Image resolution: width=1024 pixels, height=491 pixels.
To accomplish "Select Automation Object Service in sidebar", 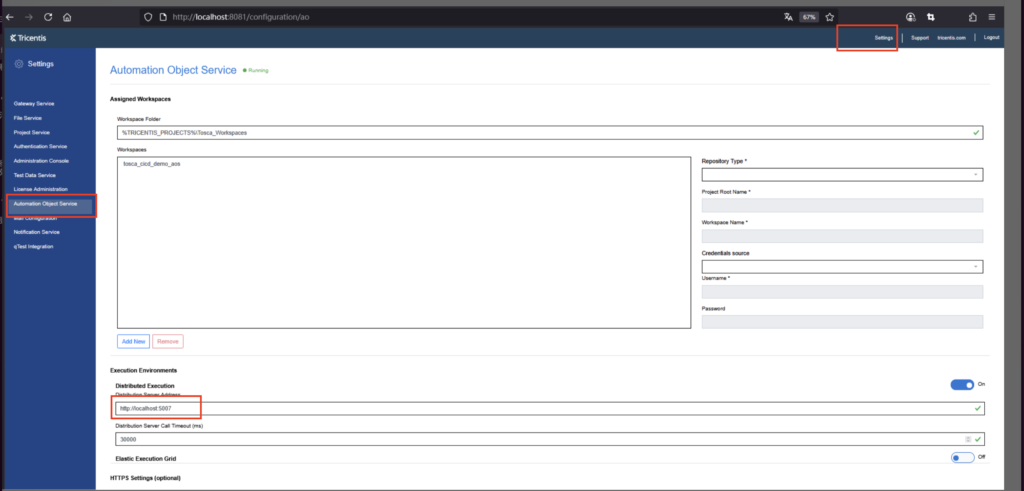I will tap(45, 204).
